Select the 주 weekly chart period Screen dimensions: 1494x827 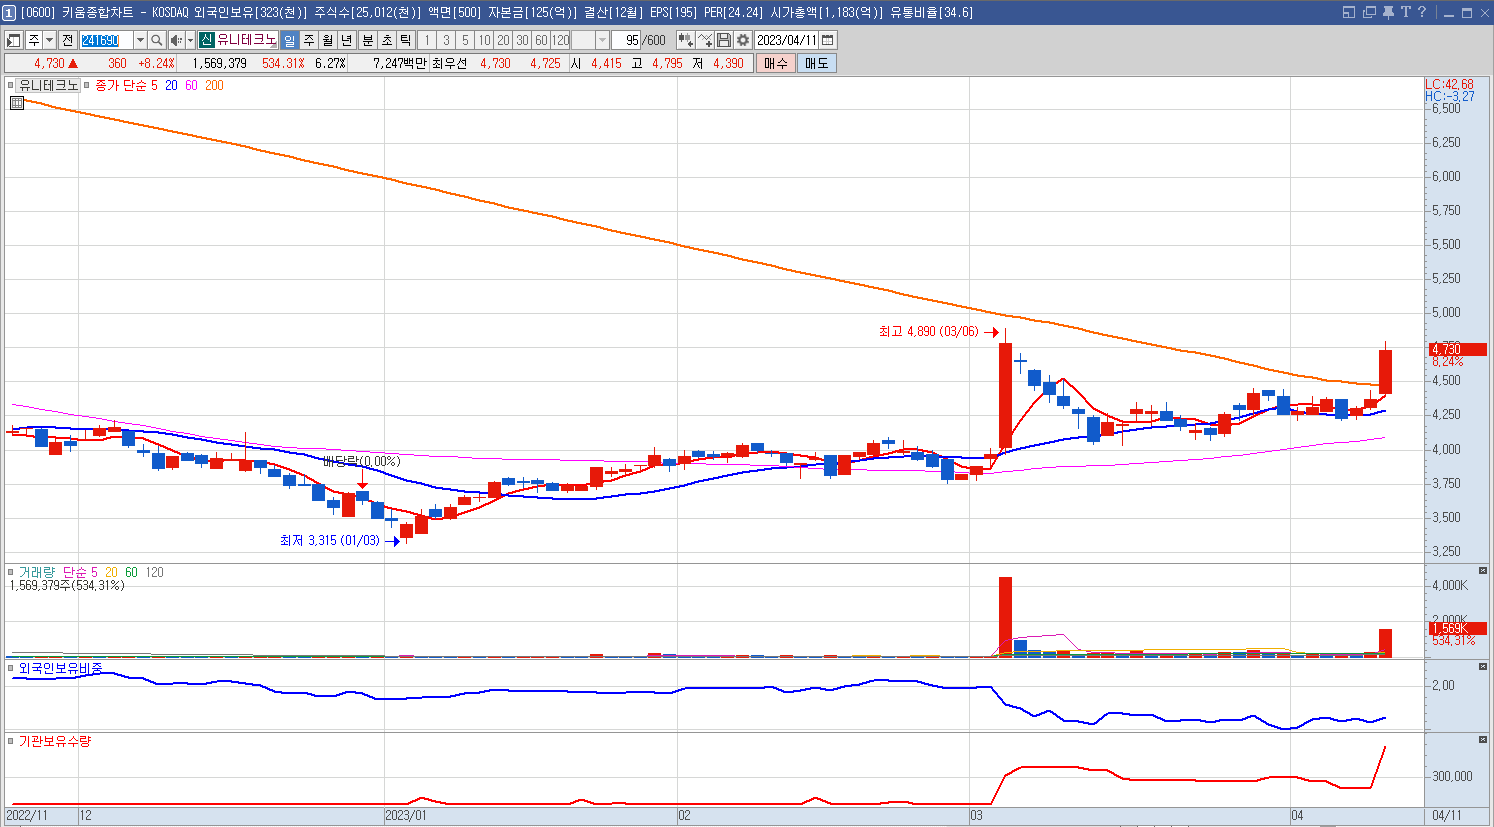pyautogui.click(x=309, y=40)
